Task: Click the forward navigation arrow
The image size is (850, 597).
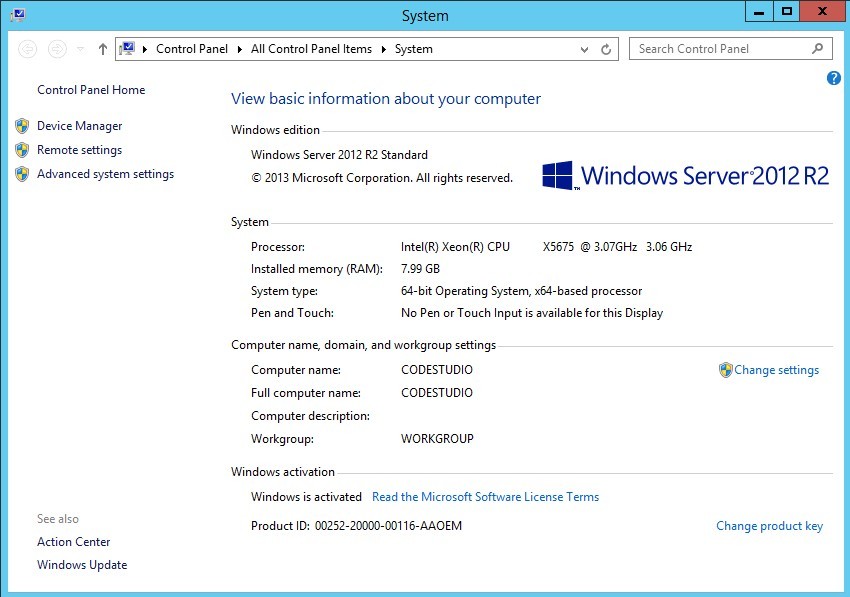Action: [x=58, y=49]
